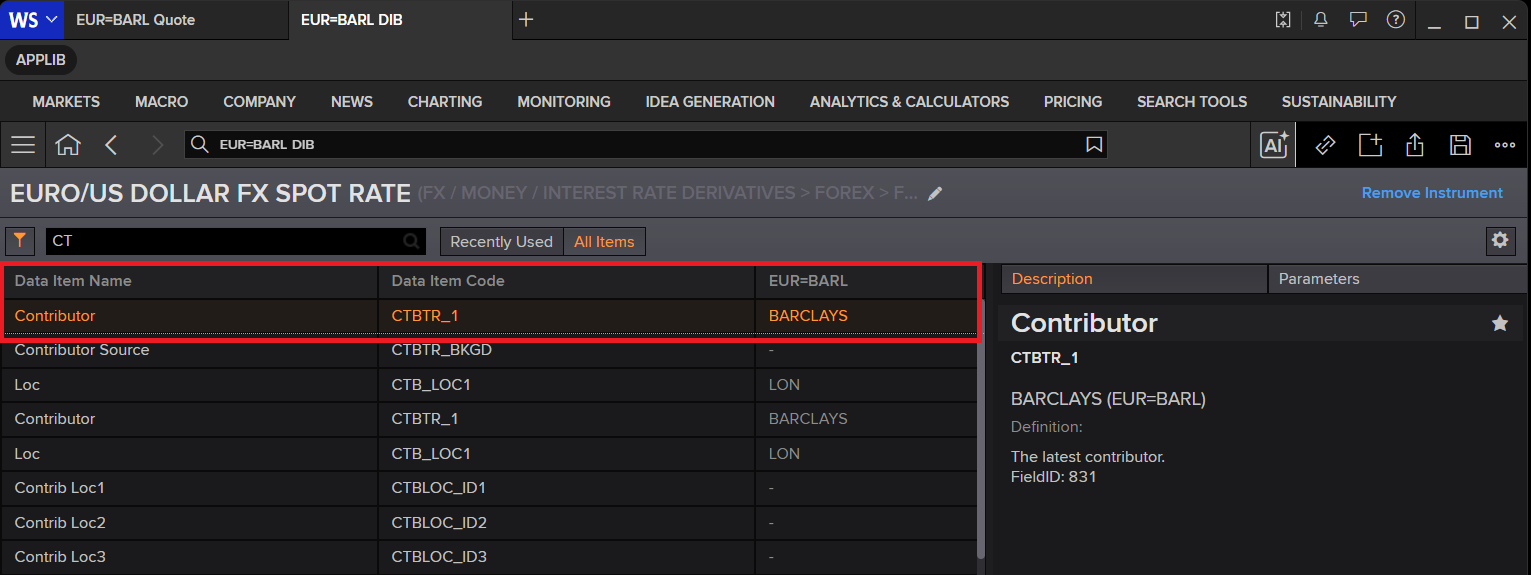
Task: Open the CHARTING menu
Action: [445, 102]
